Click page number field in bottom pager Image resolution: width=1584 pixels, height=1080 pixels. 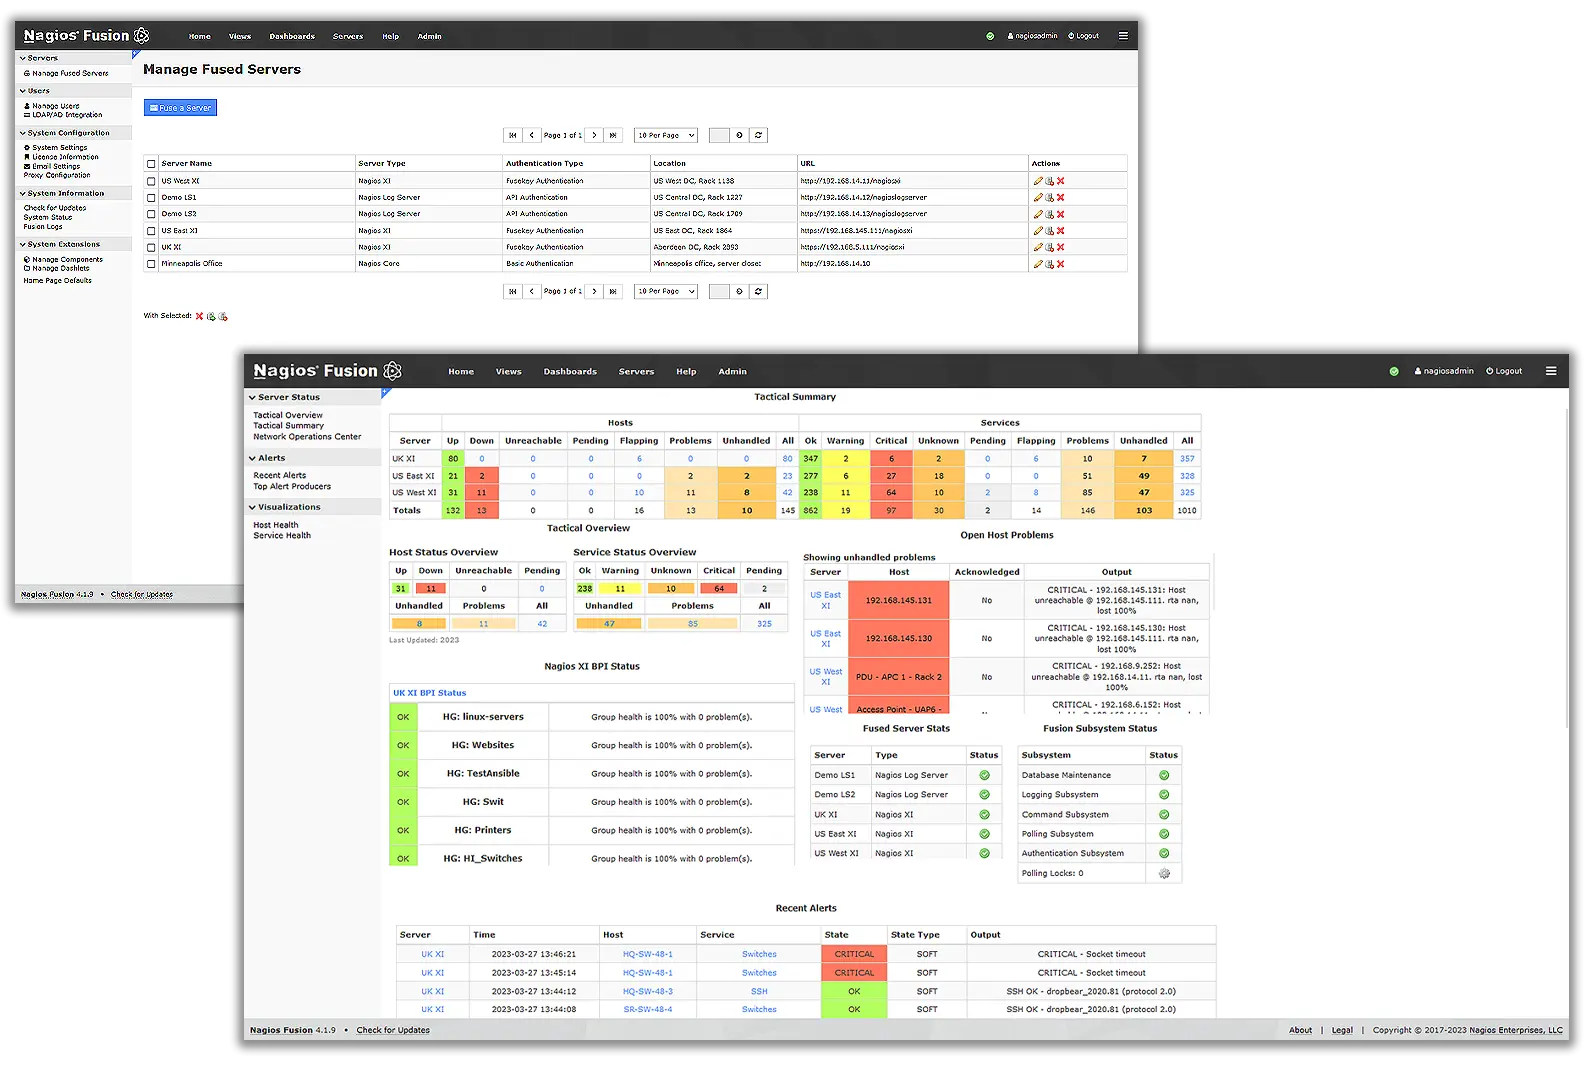(x=719, y=291)
